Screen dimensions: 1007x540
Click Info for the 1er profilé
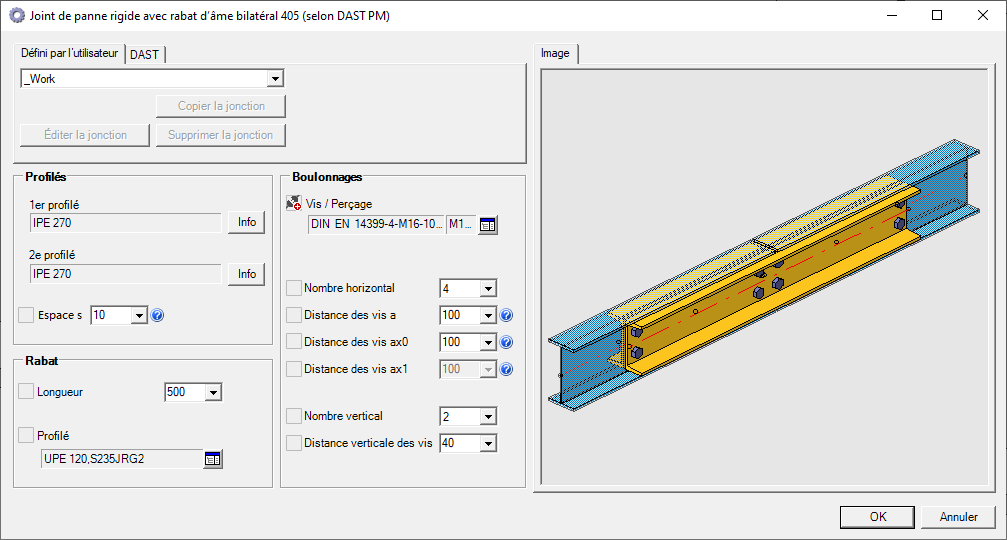coord(247,222)
